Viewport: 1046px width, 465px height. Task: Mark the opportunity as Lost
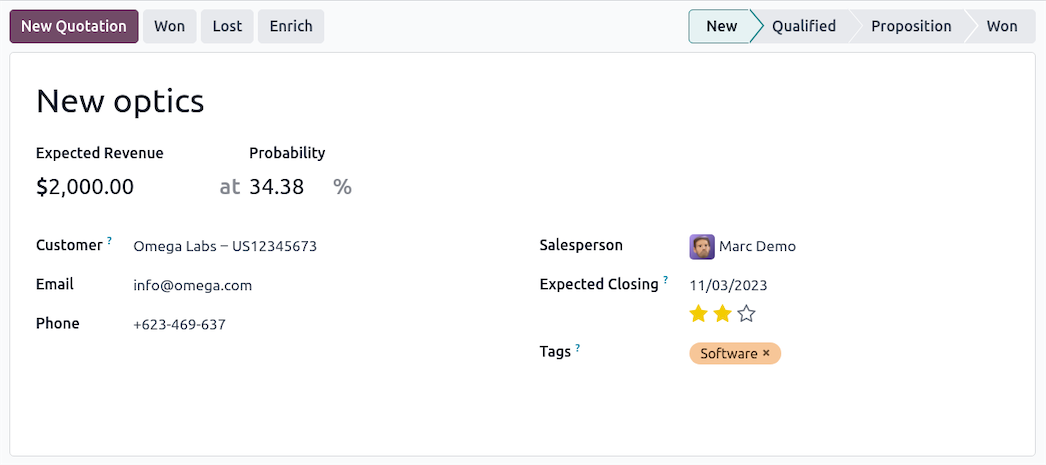point(227,26)
